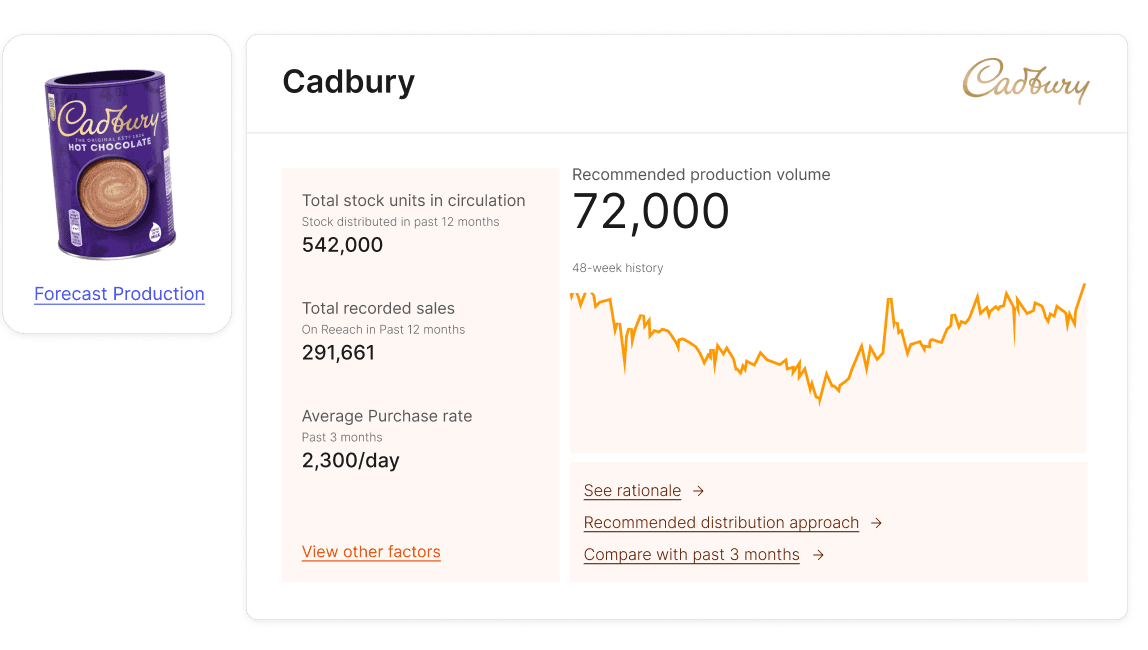Click the Average Purchase rate label
The width and height of the screenshot is (1148, 650).
pyautogui.click(x=387, y=416)
